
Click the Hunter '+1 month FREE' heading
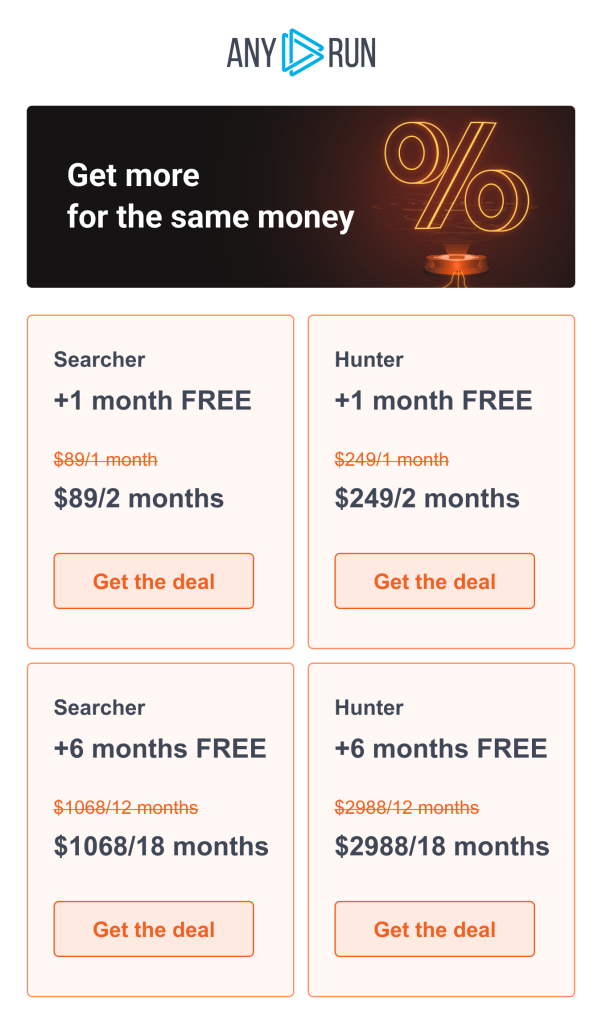(x=434, y=401)
